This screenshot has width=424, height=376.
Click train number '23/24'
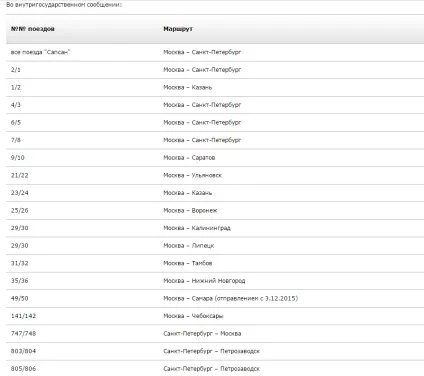pos(20,193)
